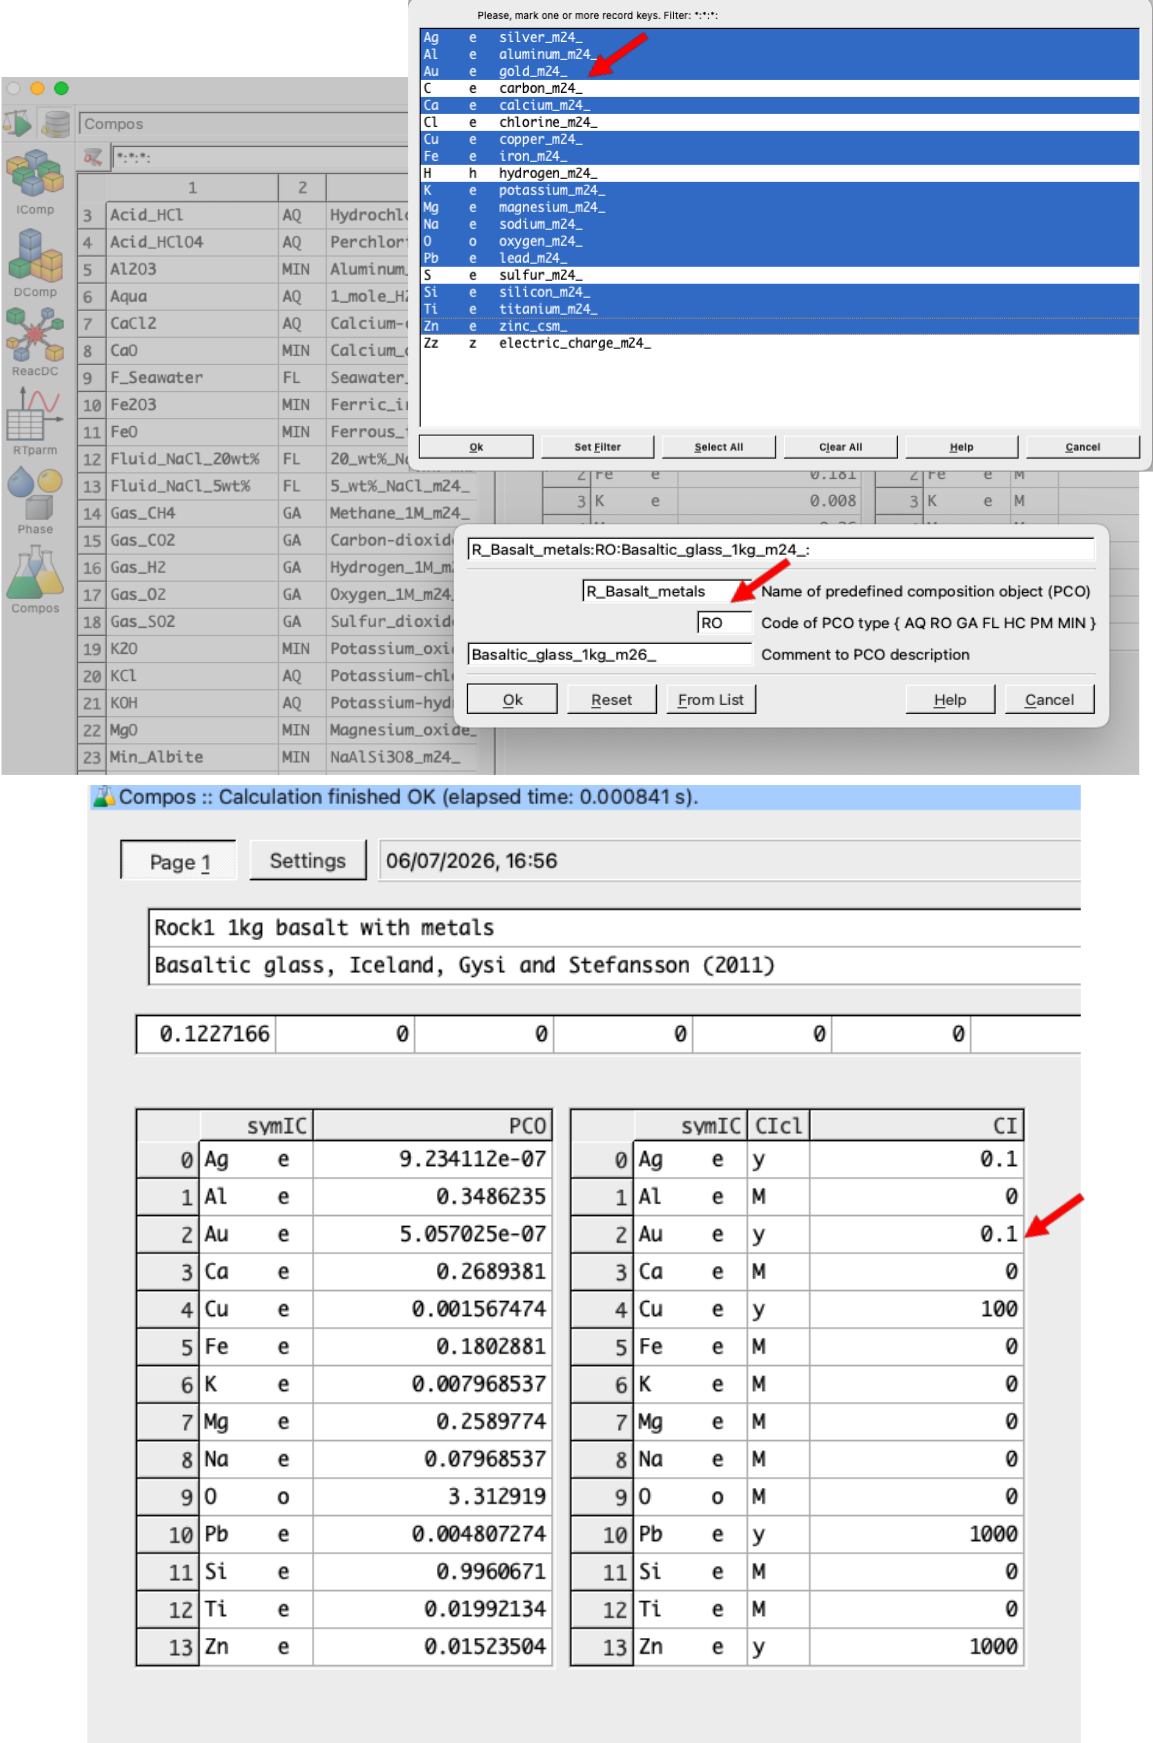
Task: Click the RO PCO type code field
Action: (724, 623)
